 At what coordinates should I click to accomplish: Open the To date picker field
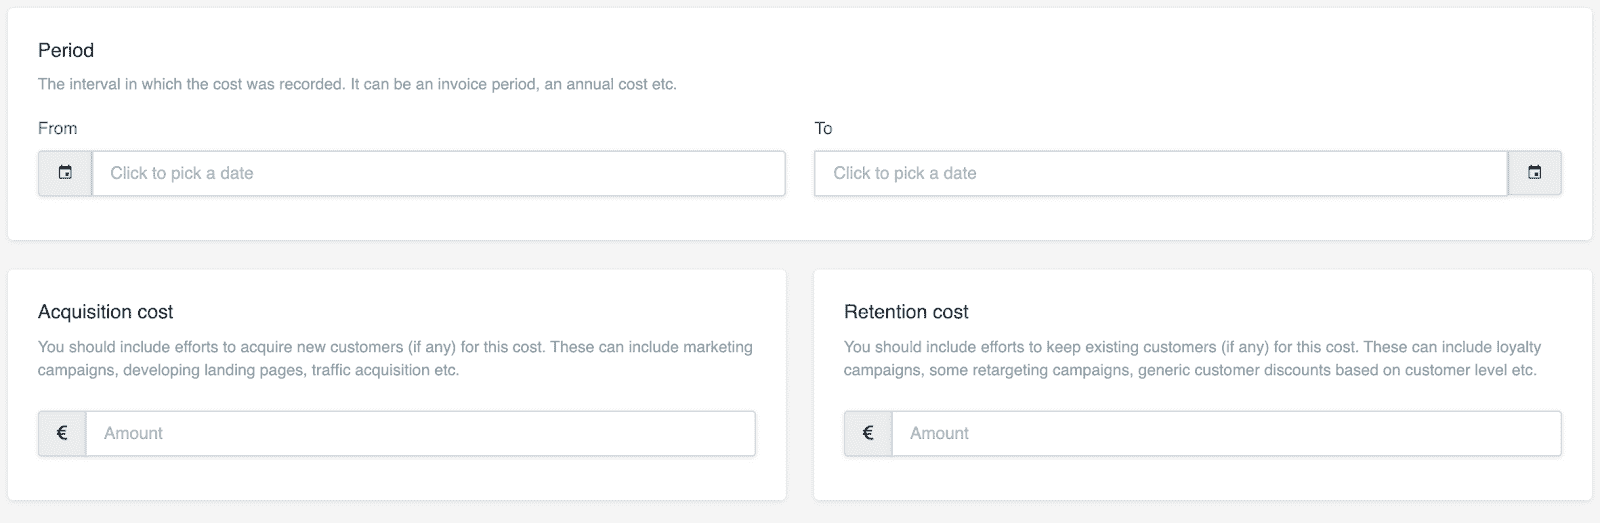[x=1160, y=173]
